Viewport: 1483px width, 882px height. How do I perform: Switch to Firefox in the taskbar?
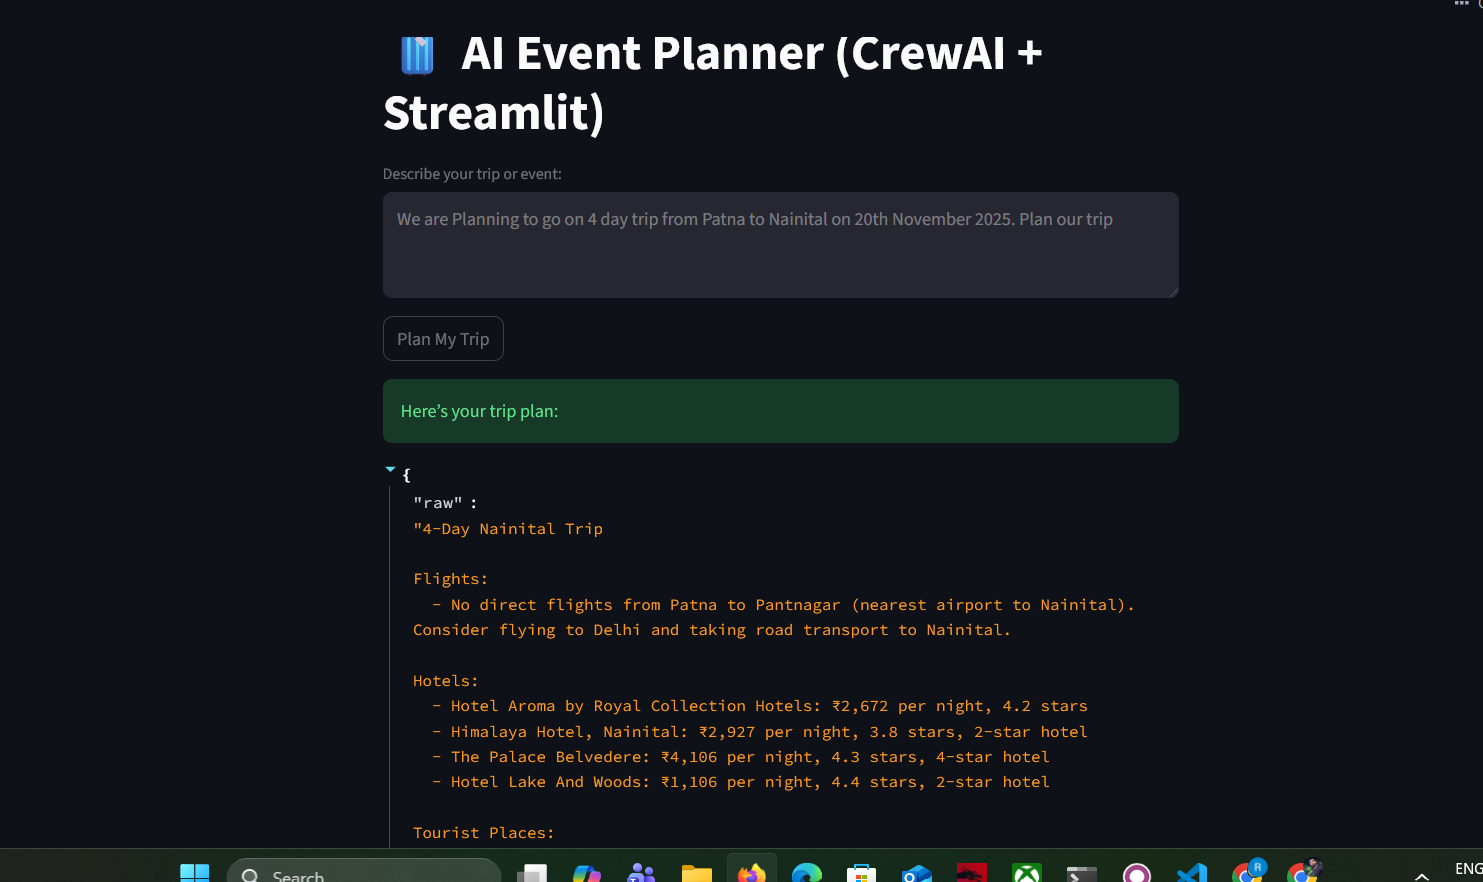coord(751,871)
